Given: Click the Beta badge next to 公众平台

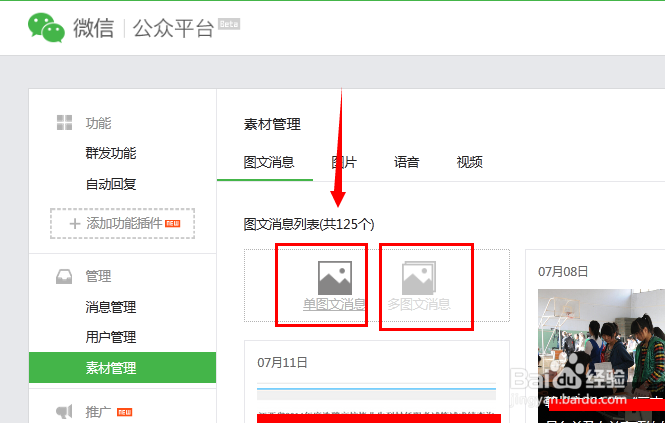Looking at the screenshot, I should [x=229, y=24].
